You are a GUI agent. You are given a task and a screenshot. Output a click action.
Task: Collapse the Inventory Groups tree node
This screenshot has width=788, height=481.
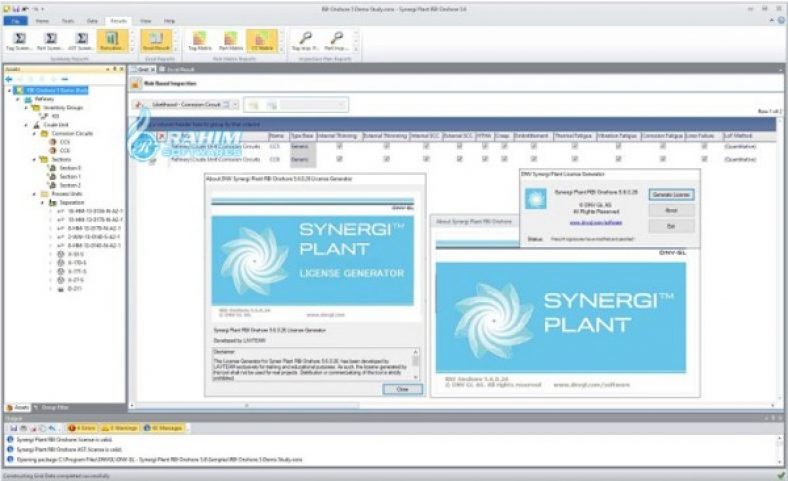point(26,108)
